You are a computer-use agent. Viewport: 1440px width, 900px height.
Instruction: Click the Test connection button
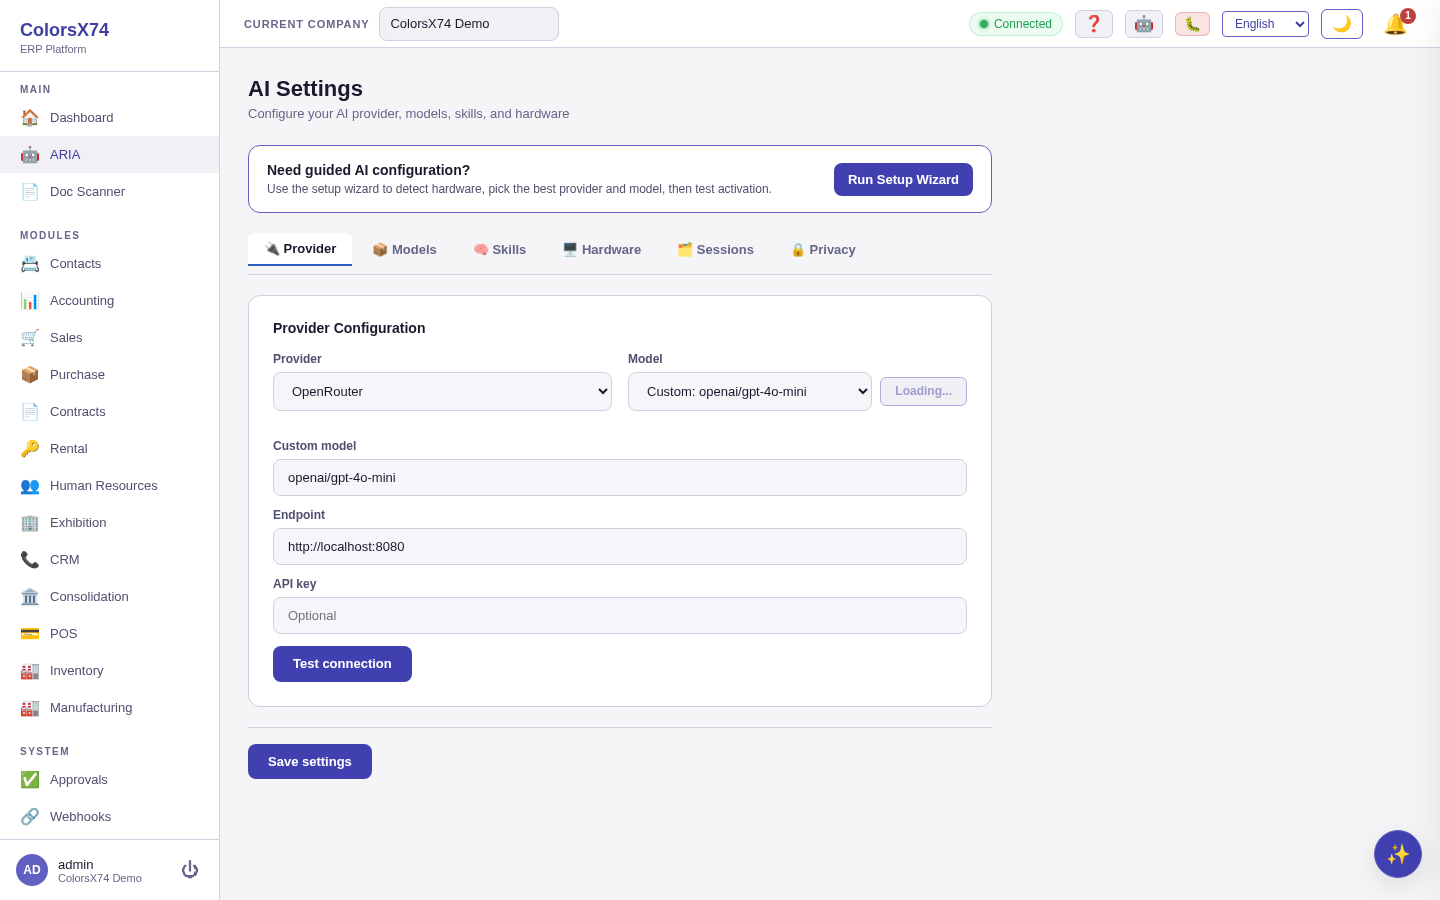[342, 664]
